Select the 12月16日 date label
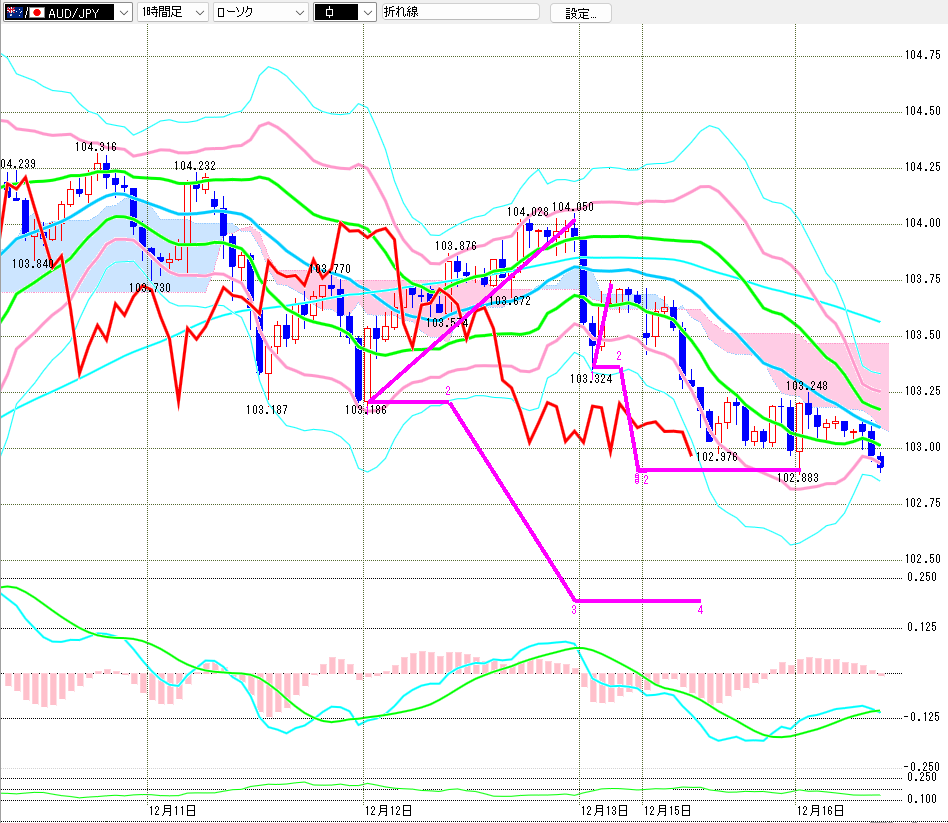The width and height of the screenshot is (948, 823). (x=820, y=810)
